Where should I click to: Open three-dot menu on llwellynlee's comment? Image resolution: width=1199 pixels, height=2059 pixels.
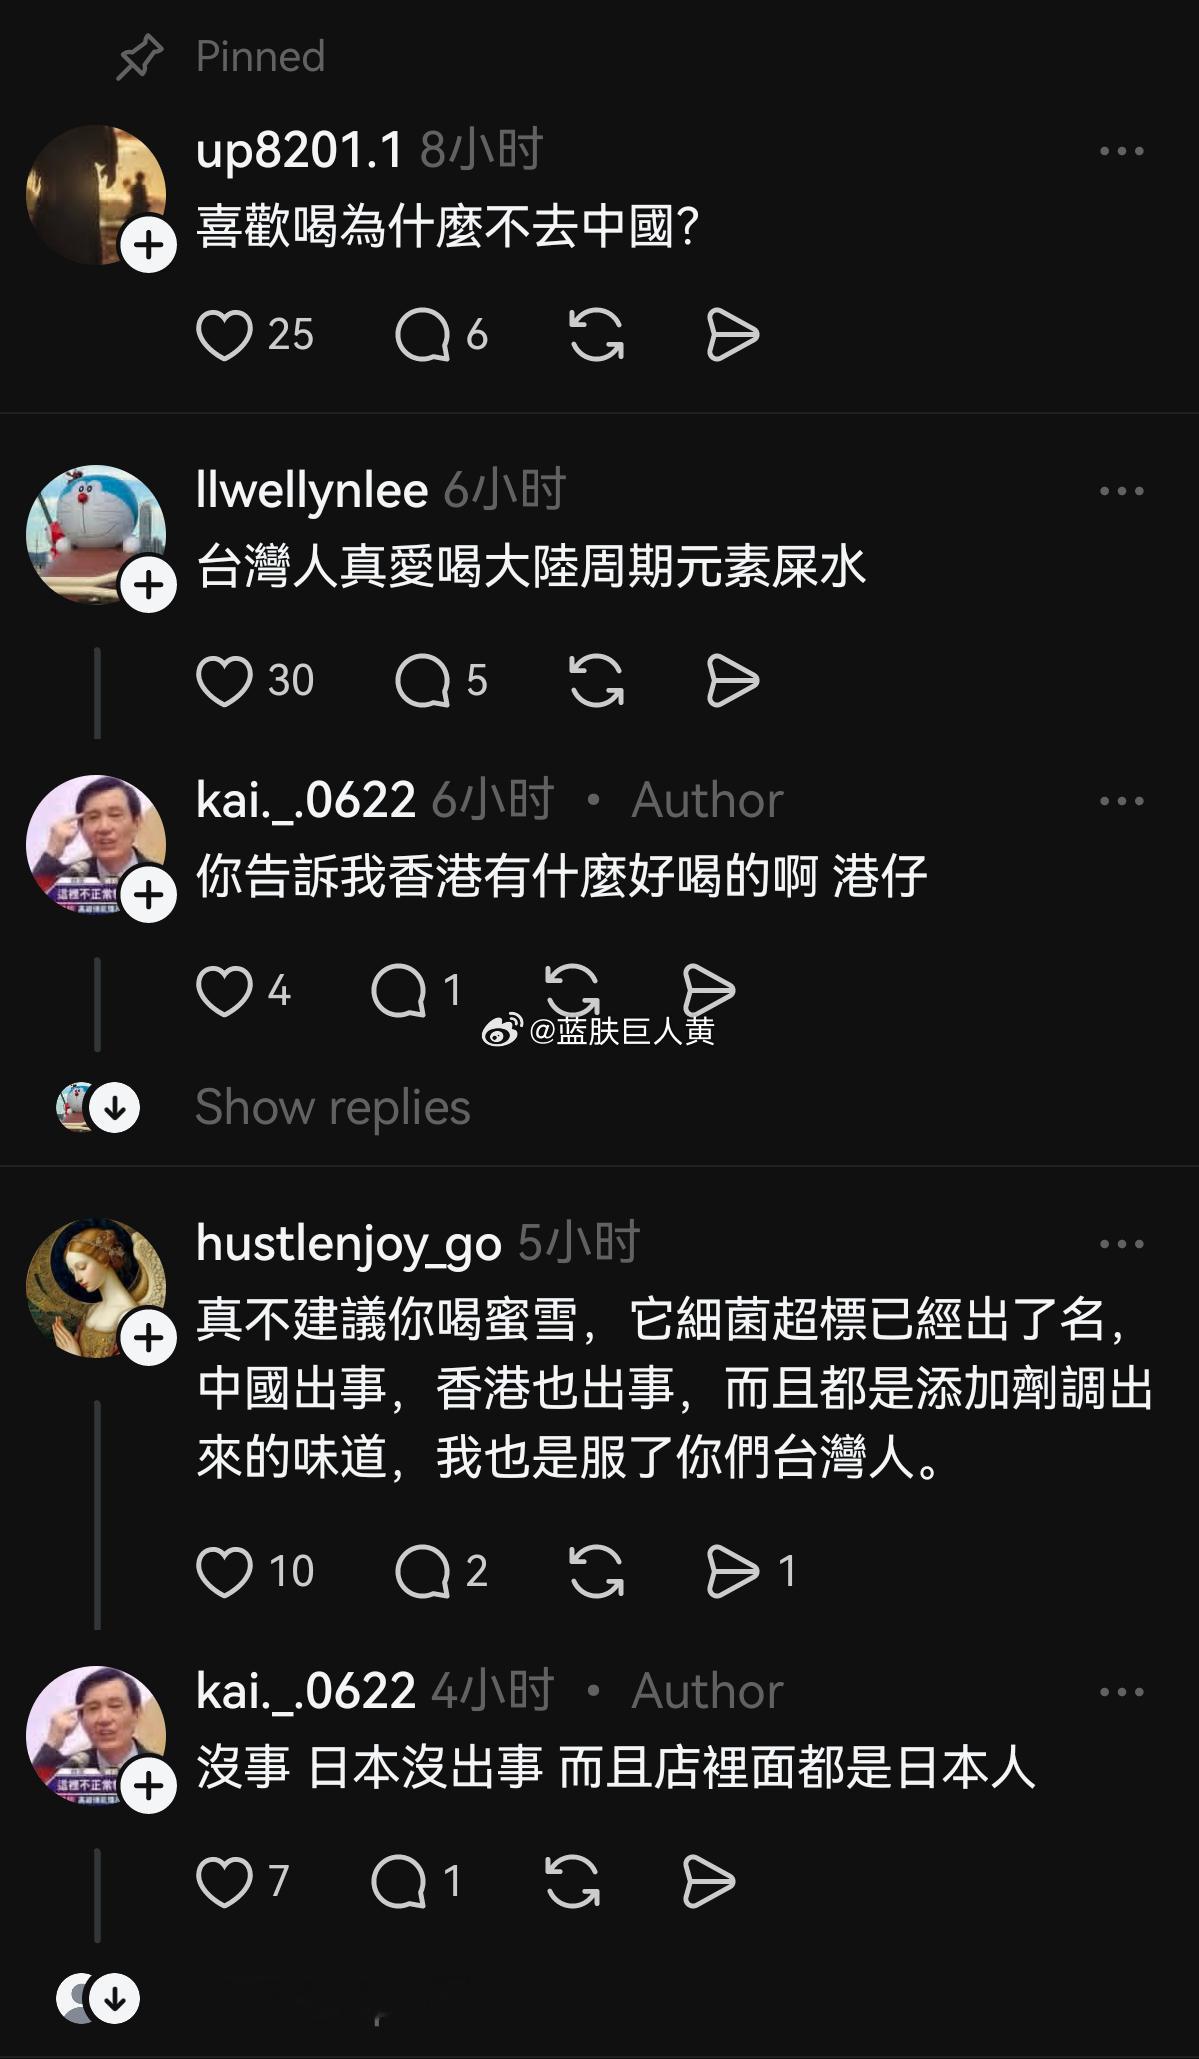tap(1121, 491)
